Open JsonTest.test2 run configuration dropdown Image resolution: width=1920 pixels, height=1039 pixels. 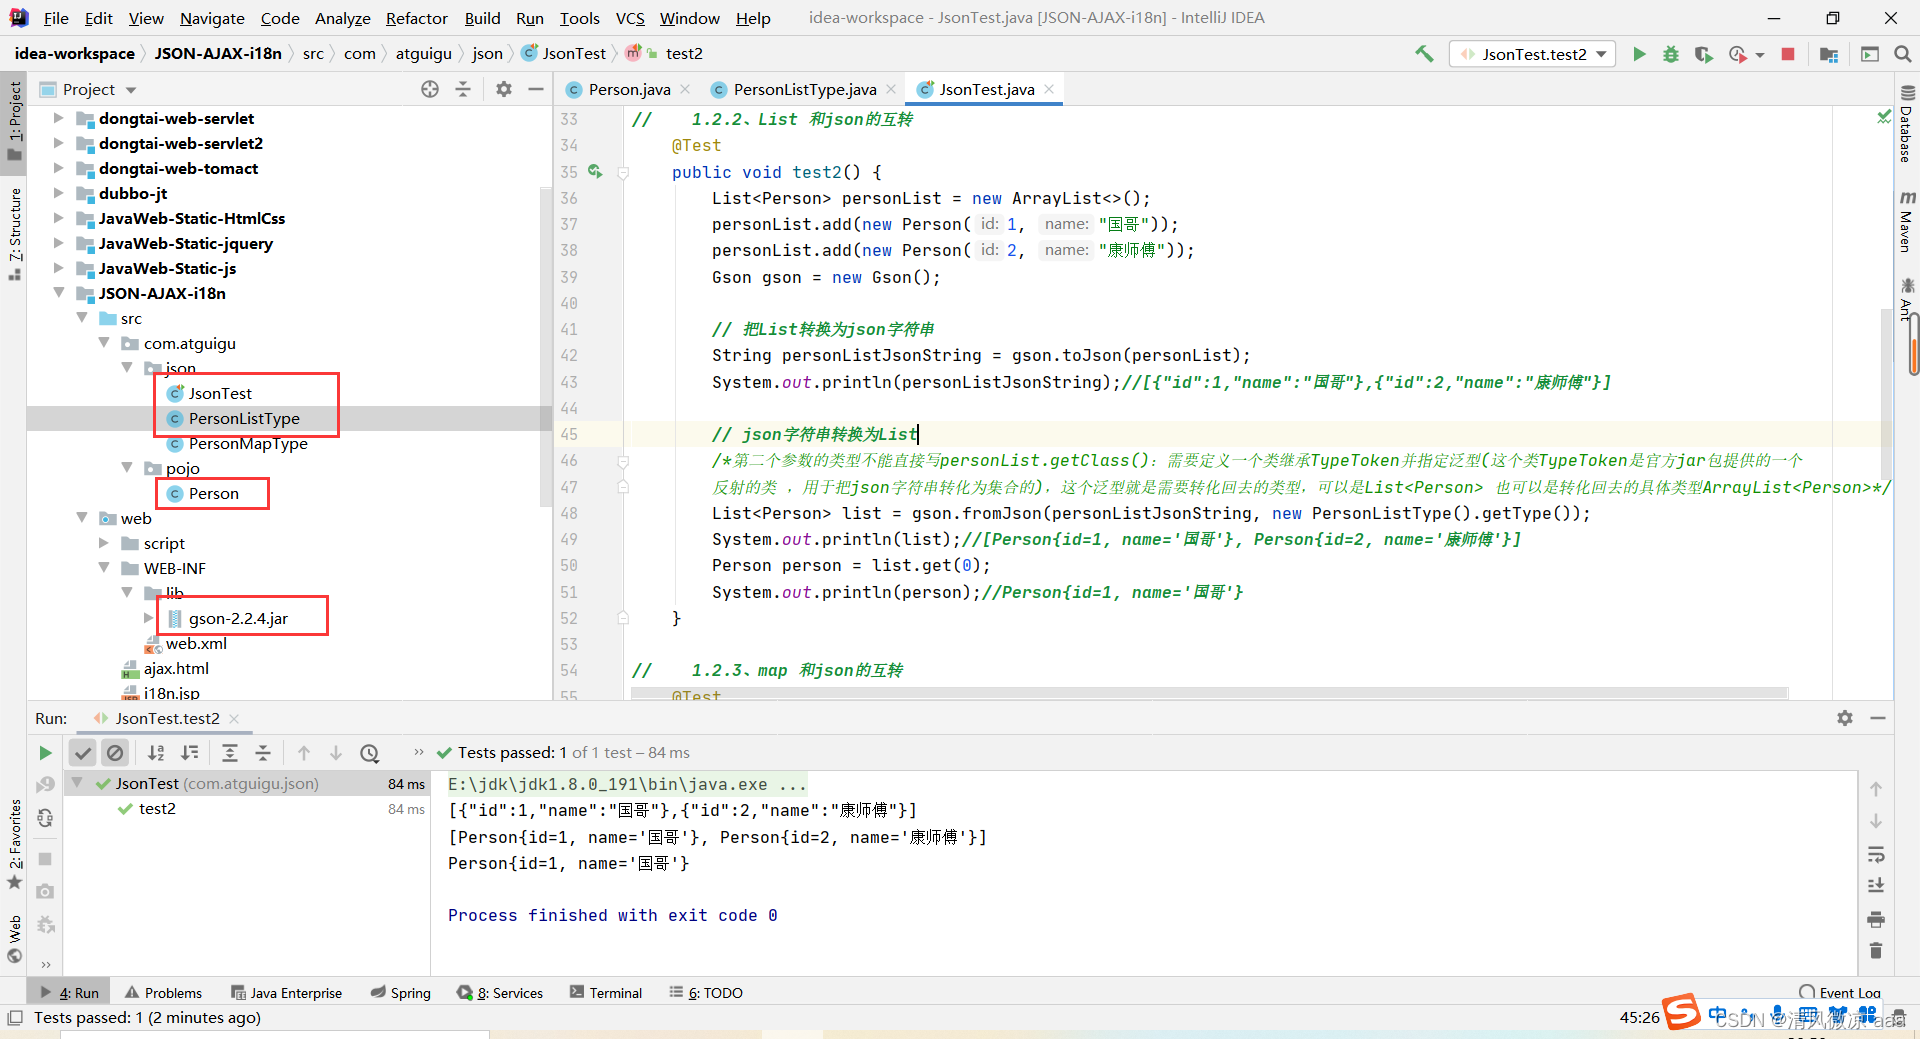[1532, 54]
